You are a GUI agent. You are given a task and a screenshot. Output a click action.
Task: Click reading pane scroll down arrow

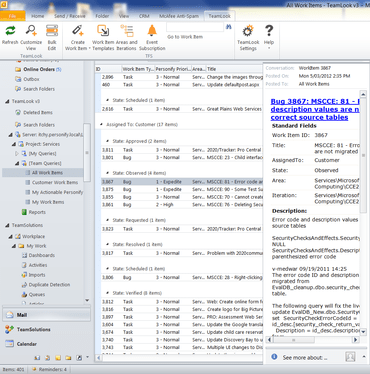(x=363, y=332)
